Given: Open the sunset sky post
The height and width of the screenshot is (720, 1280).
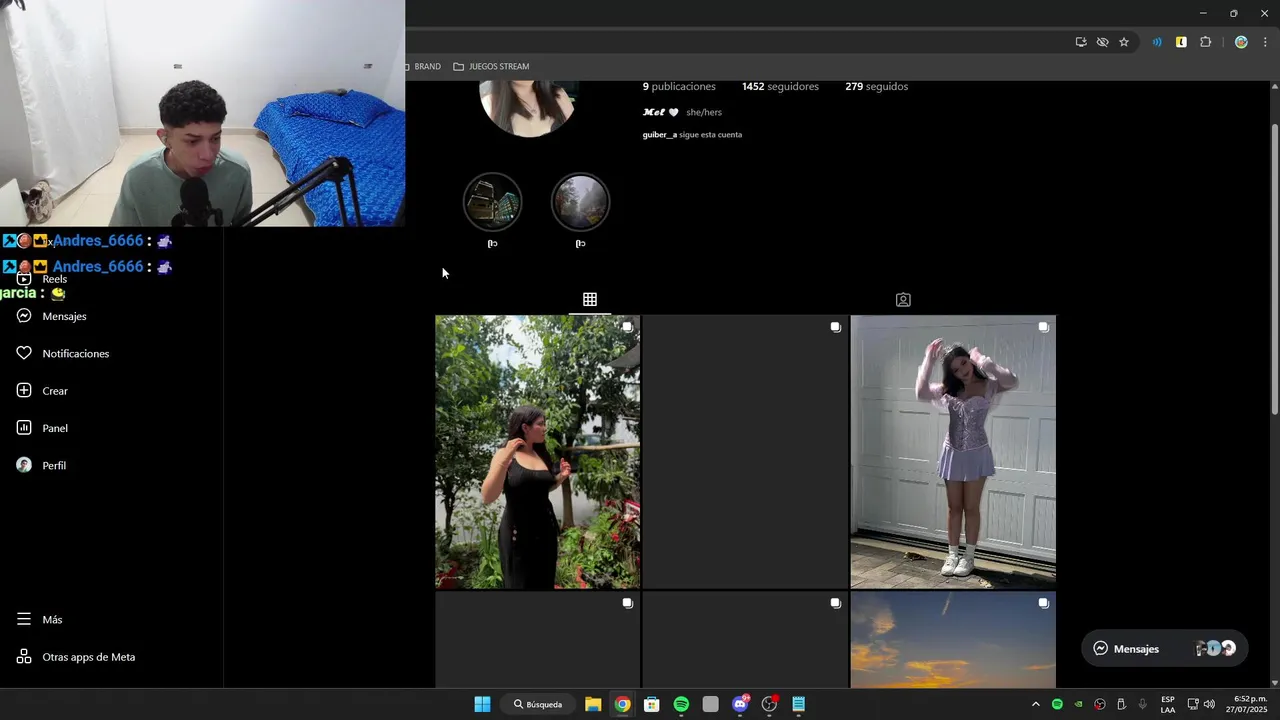Looking at the screenshot, I should tap(953, 639).
